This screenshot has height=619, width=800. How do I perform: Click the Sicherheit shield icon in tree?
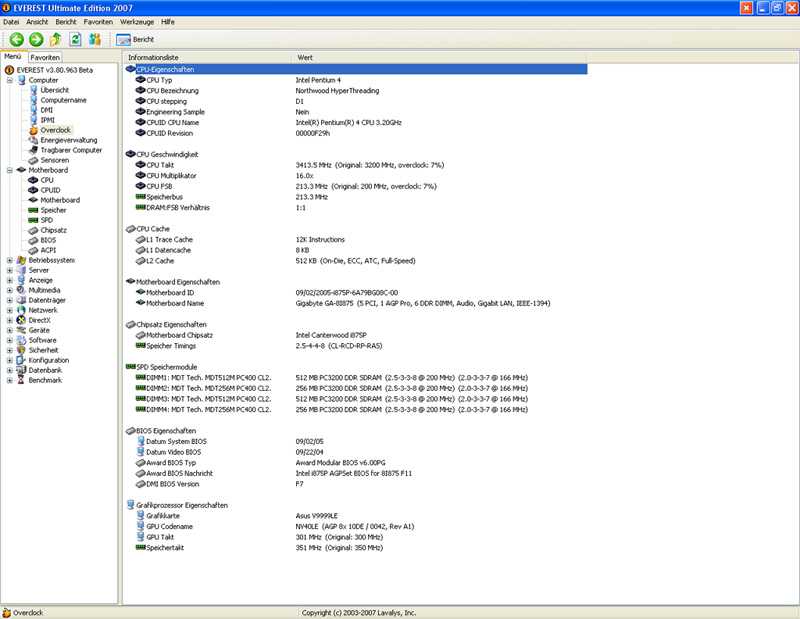21,350
